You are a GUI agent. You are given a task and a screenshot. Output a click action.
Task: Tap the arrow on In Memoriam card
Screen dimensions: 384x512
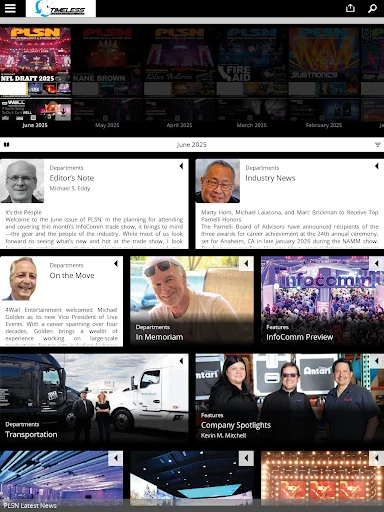pyautogui.click(x=246, y=263)
